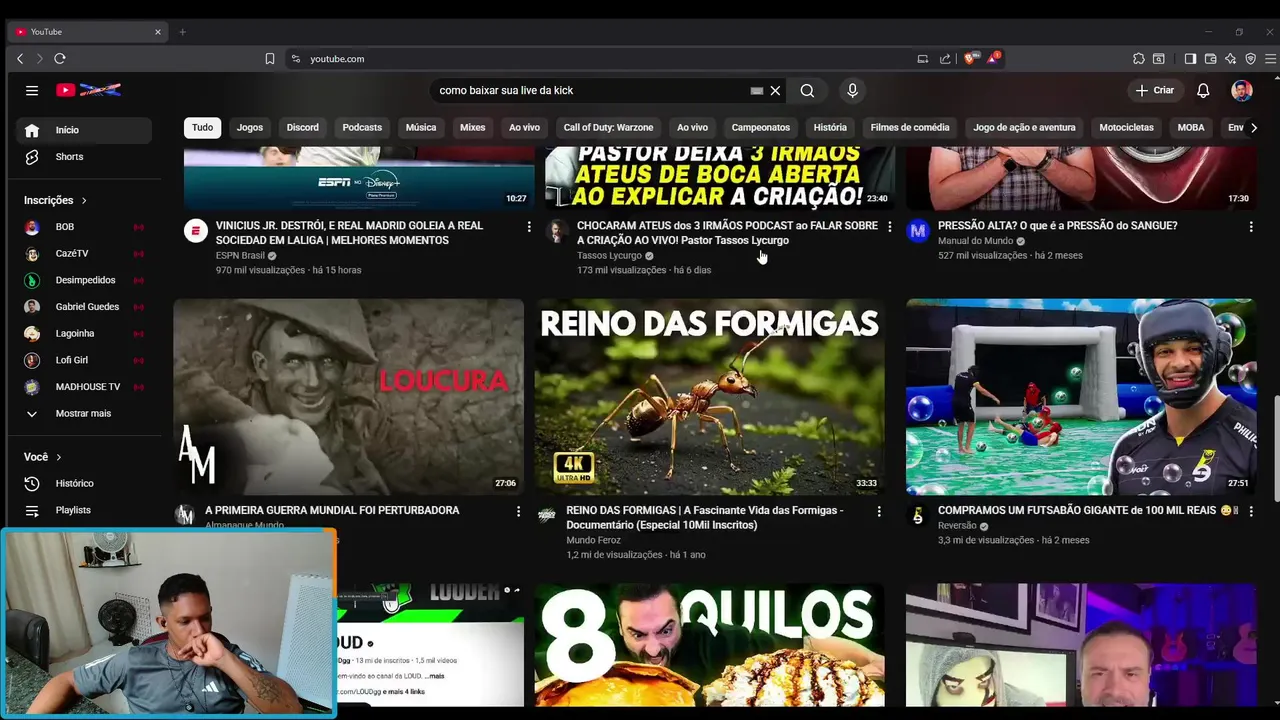1280x720 pixels.
Task: Select Início in the sidebar
Action: click(x=84, y=130)
